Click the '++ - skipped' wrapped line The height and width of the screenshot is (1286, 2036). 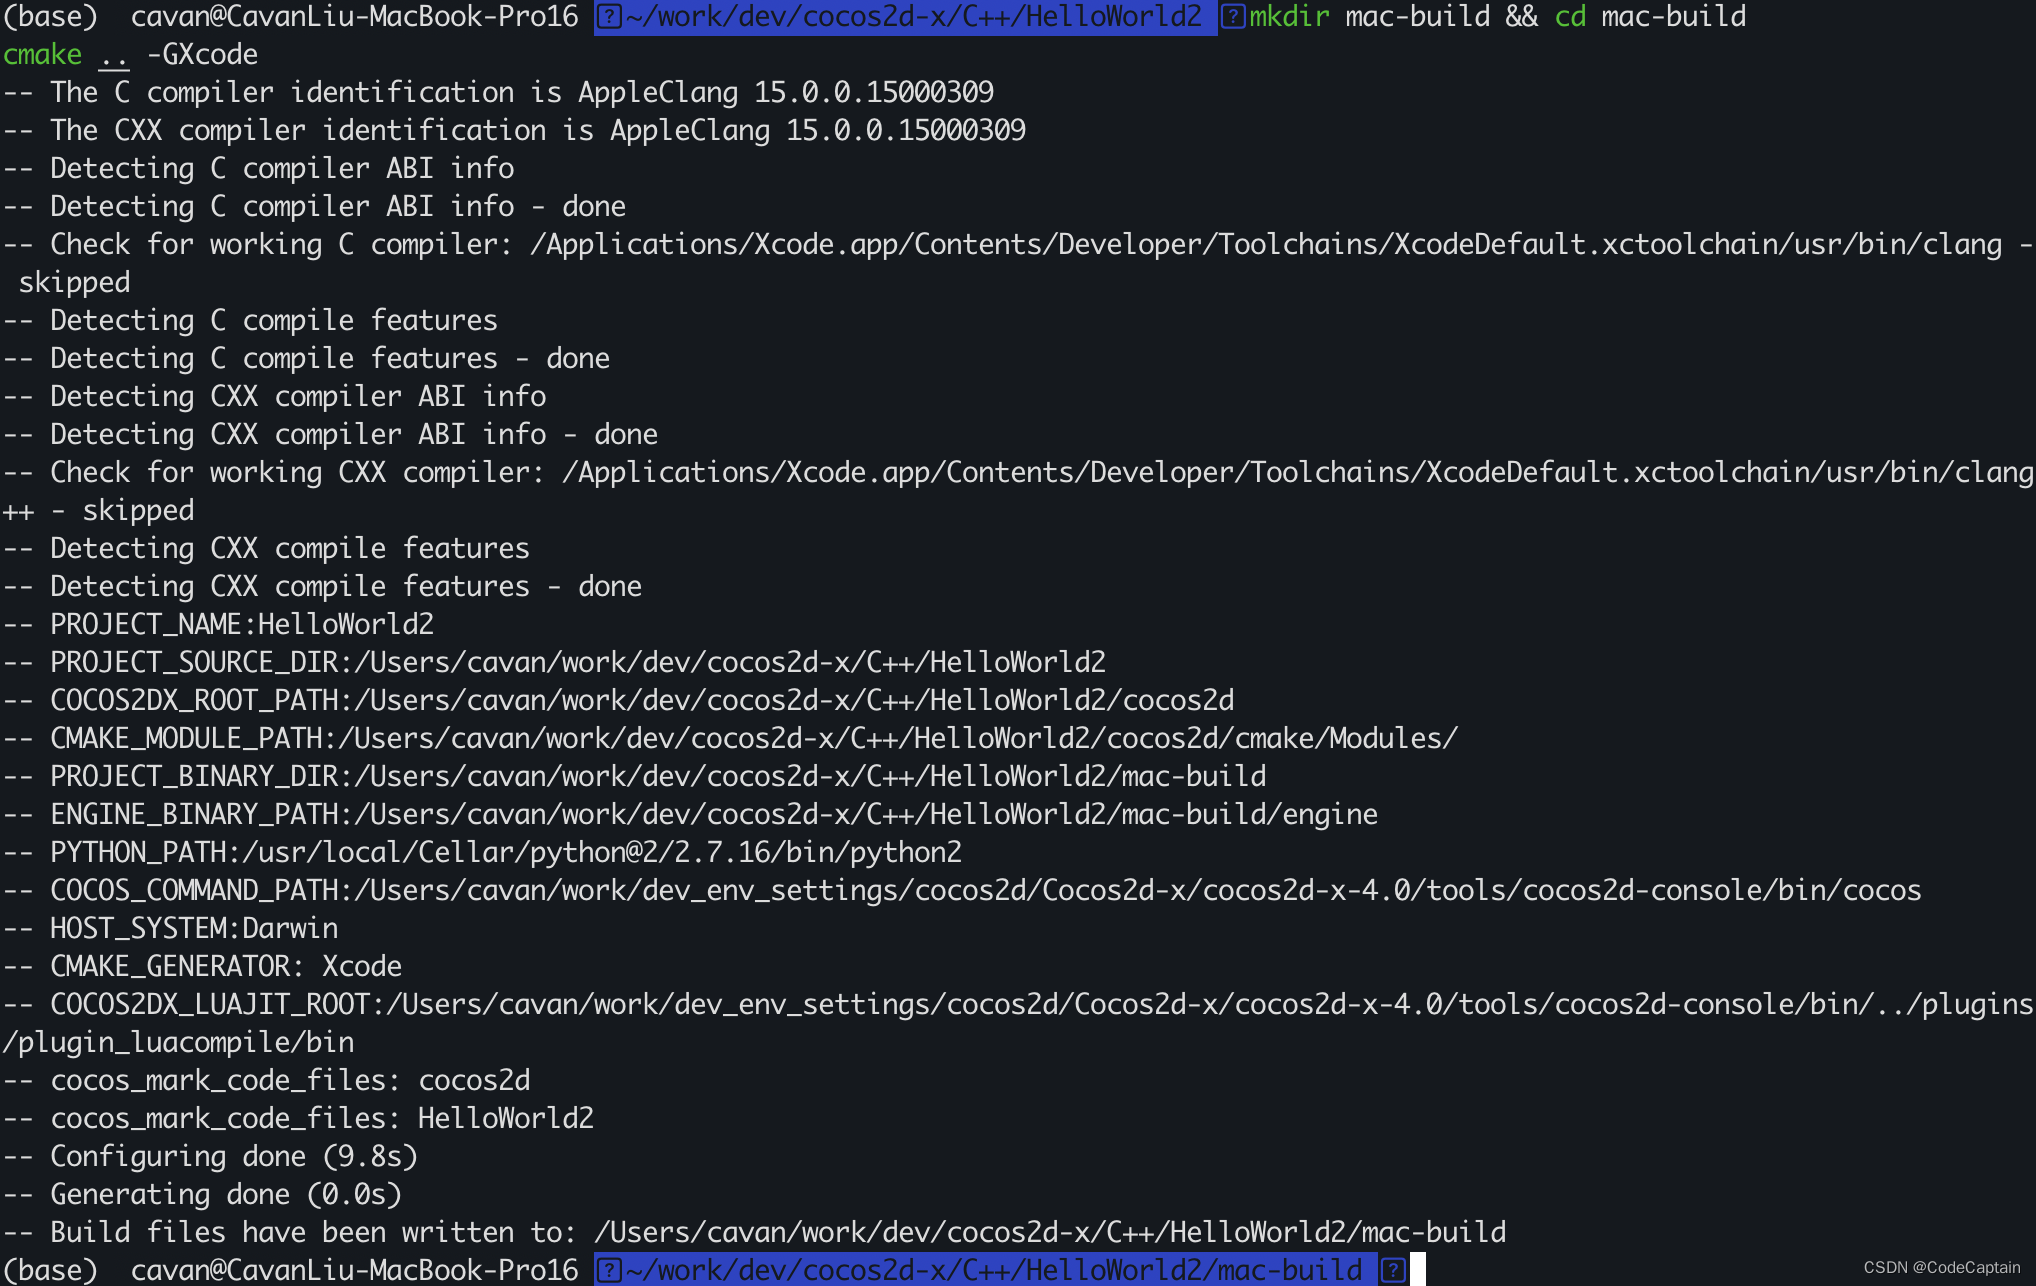pyautogui.click(x=98, y=511)
